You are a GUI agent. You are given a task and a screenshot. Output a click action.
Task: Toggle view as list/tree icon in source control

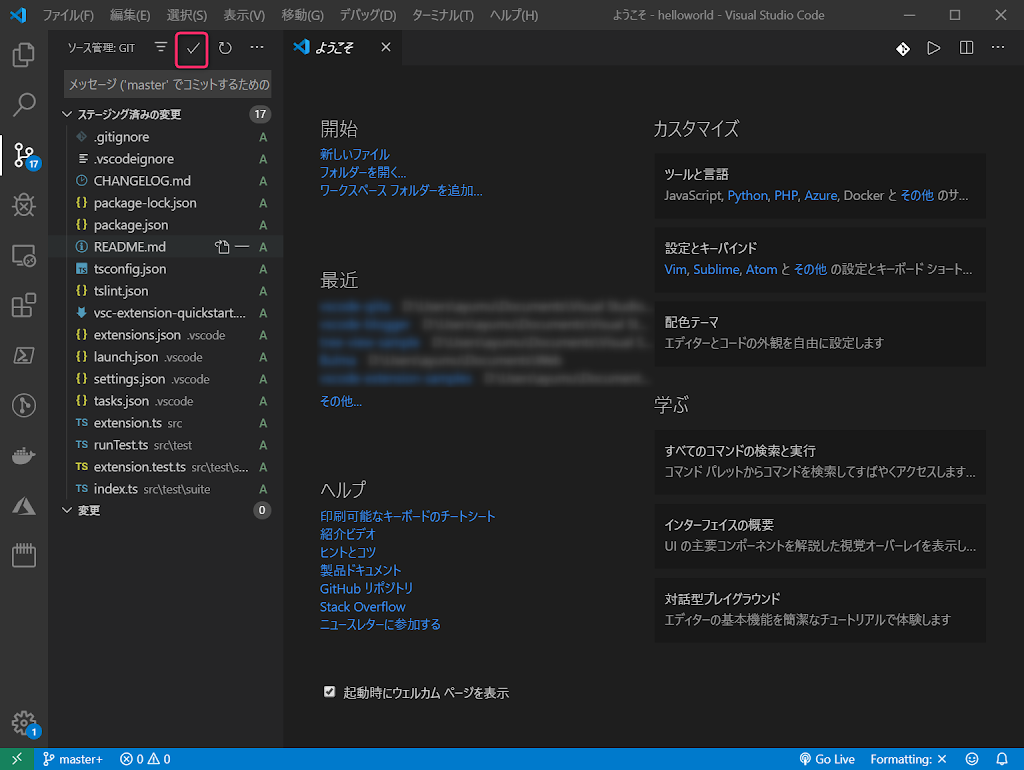(x=161, y=47)
